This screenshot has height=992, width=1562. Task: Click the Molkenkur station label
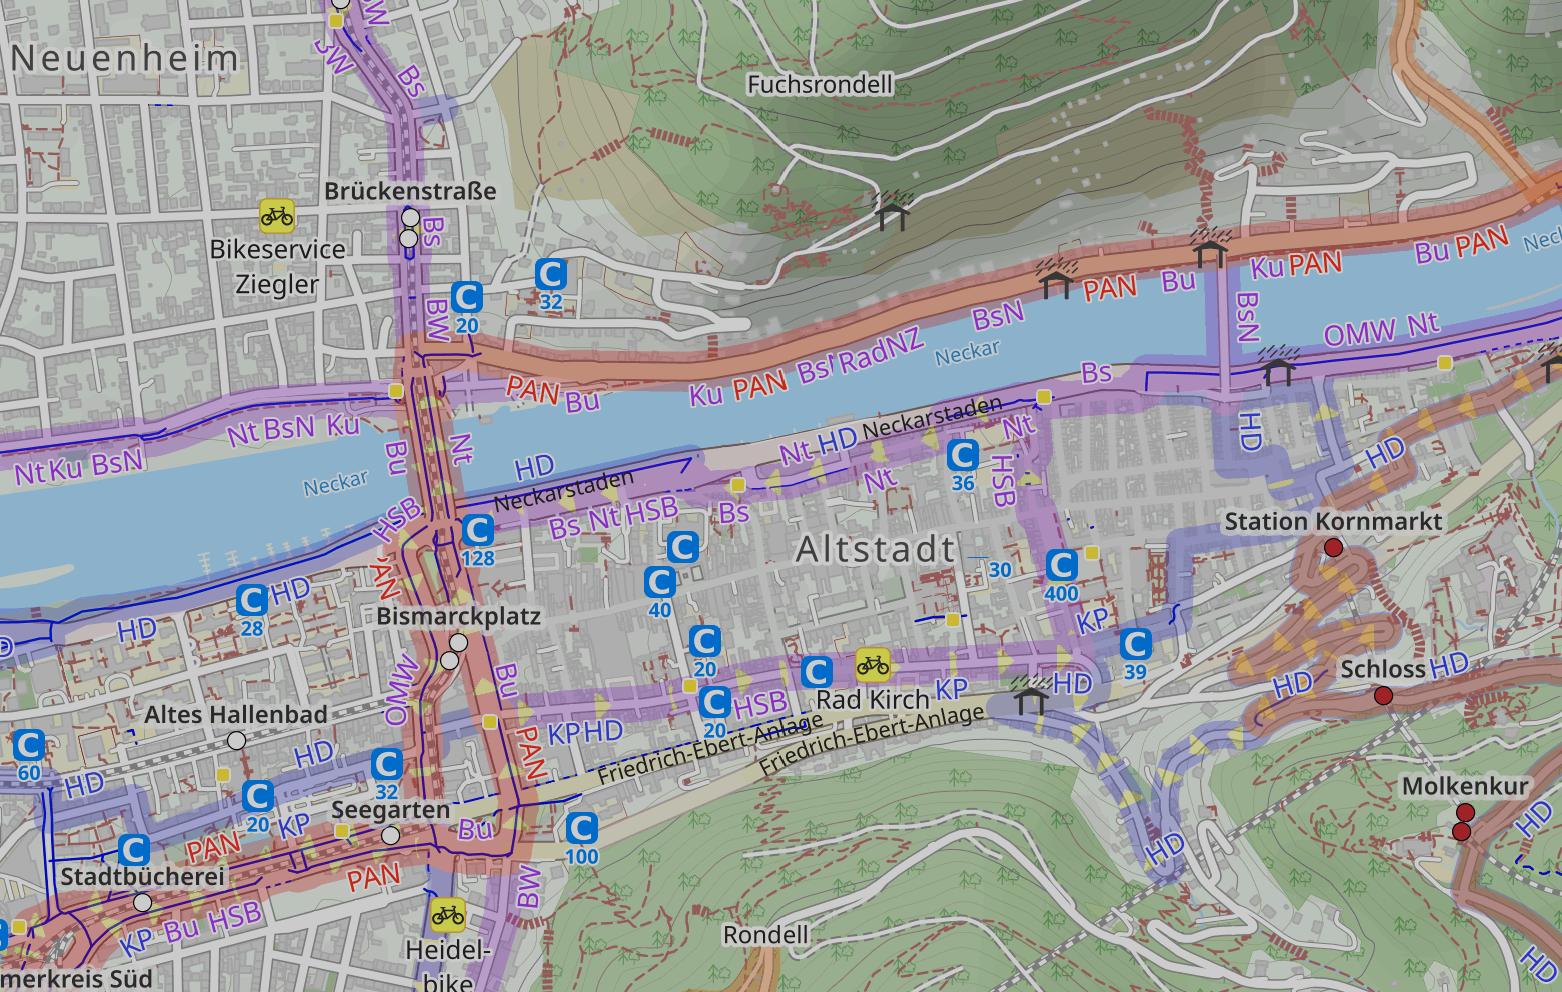(1464, 786)
